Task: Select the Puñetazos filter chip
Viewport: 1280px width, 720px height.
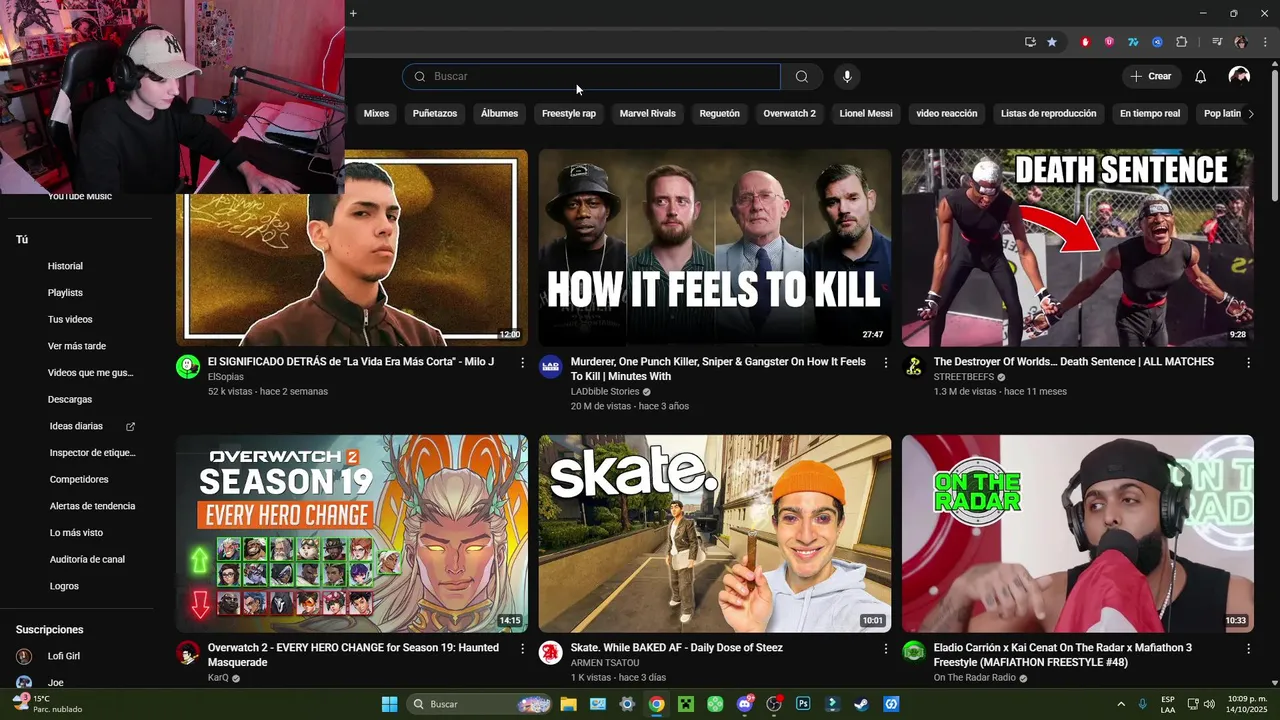Action: click(435, 114)
